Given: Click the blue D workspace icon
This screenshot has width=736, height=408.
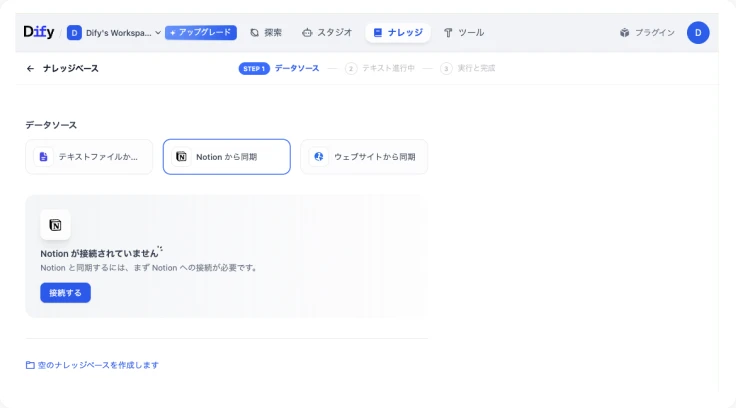Looking at the screenshot, I should [x=74, y=32].
